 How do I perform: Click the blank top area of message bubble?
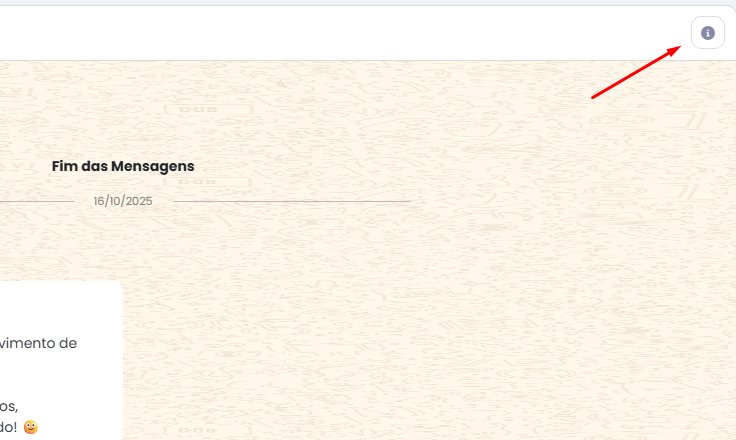pyautogui.click(x=61, y=305)
